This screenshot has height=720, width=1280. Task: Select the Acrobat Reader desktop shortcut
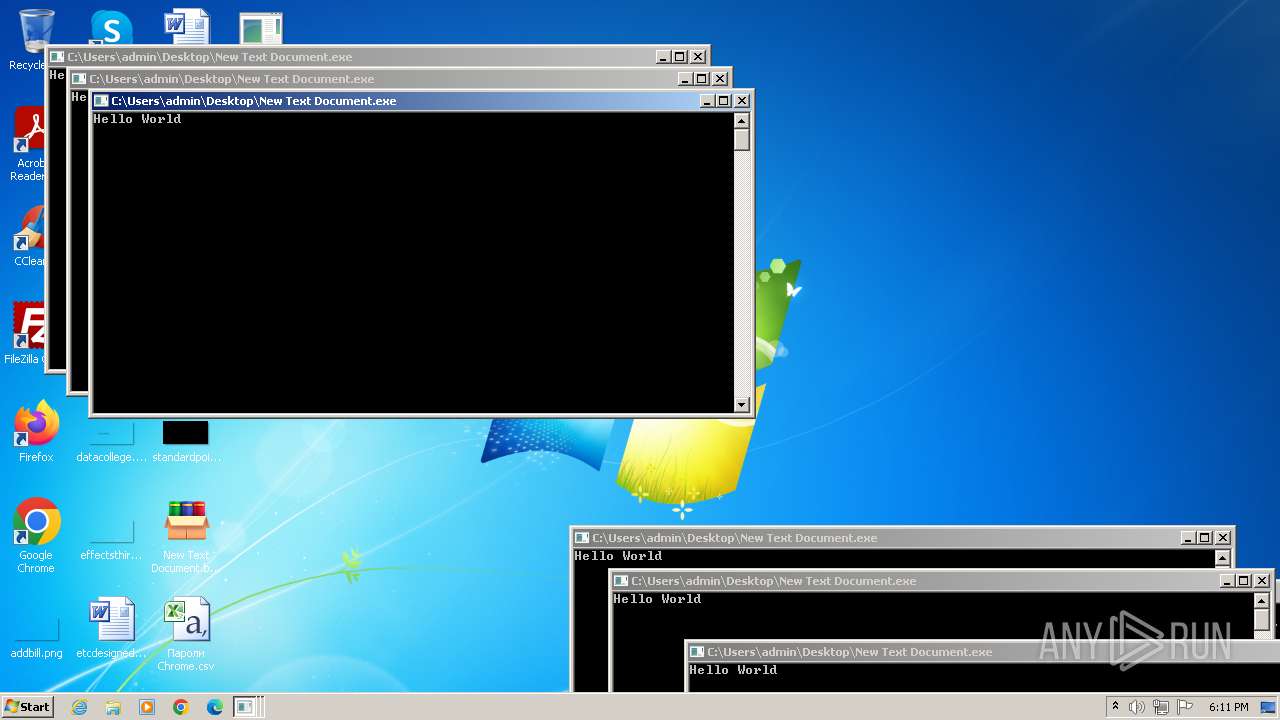[30, 145]
